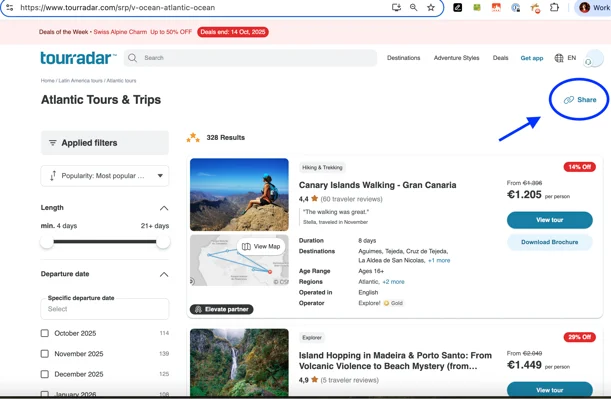The height and width of the screenshot is (399, 611).
Task: Open the browser extensions puzzle icon
Action: (x=554, y=7)
